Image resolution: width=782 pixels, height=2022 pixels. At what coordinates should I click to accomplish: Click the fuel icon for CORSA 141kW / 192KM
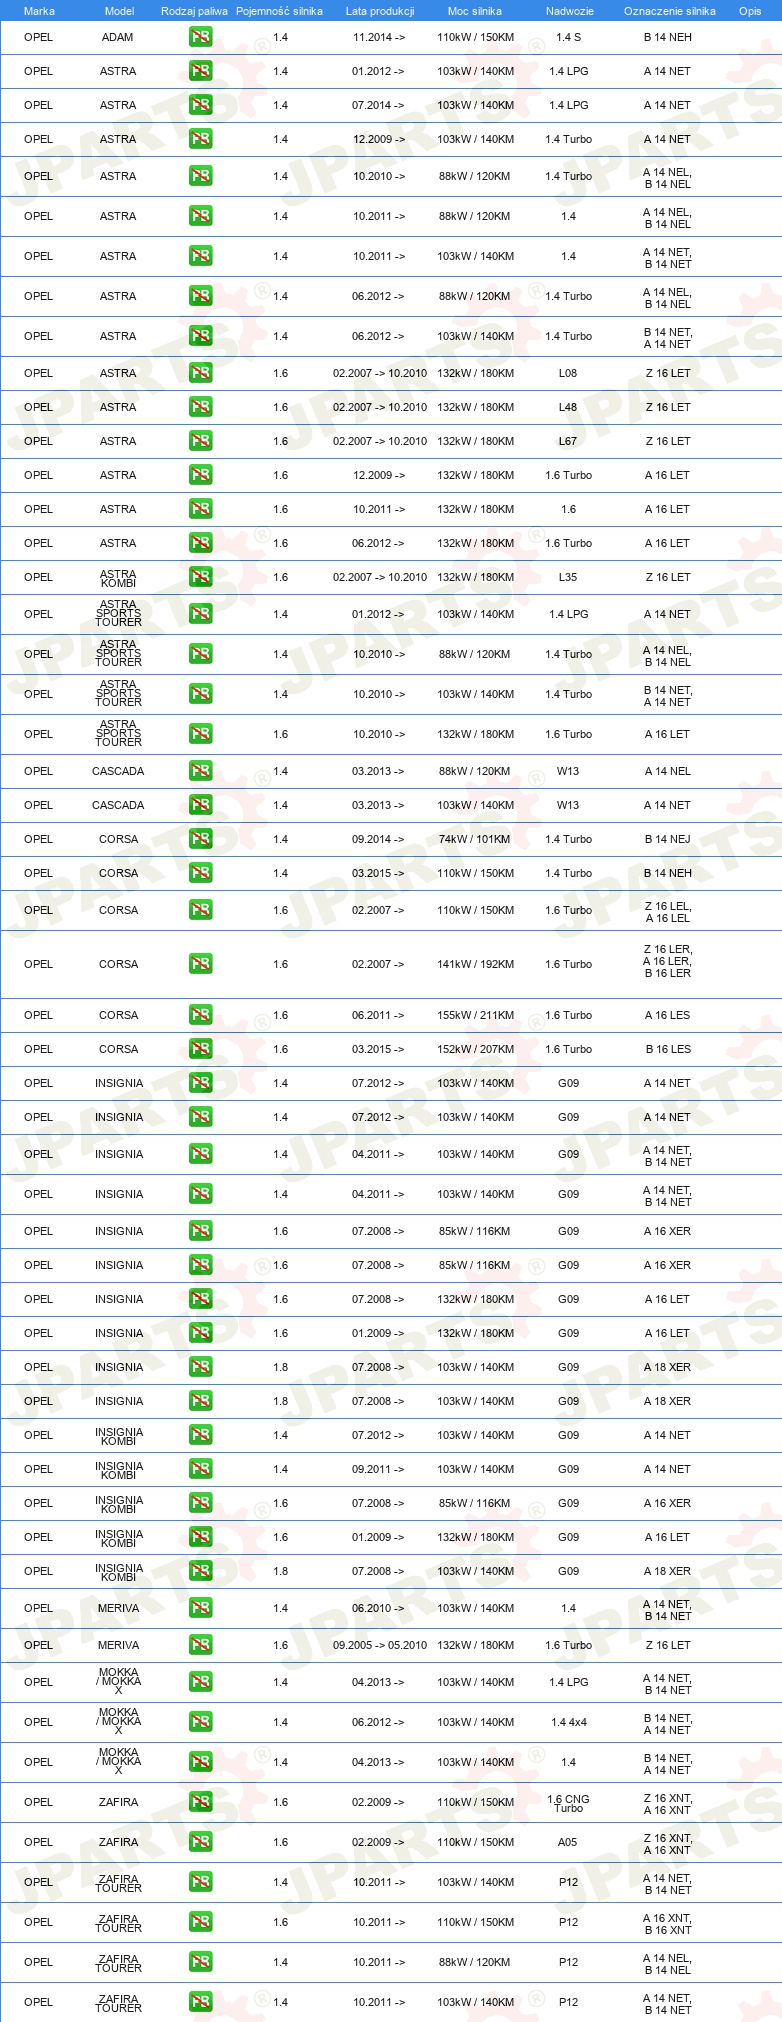coord(200,964)
